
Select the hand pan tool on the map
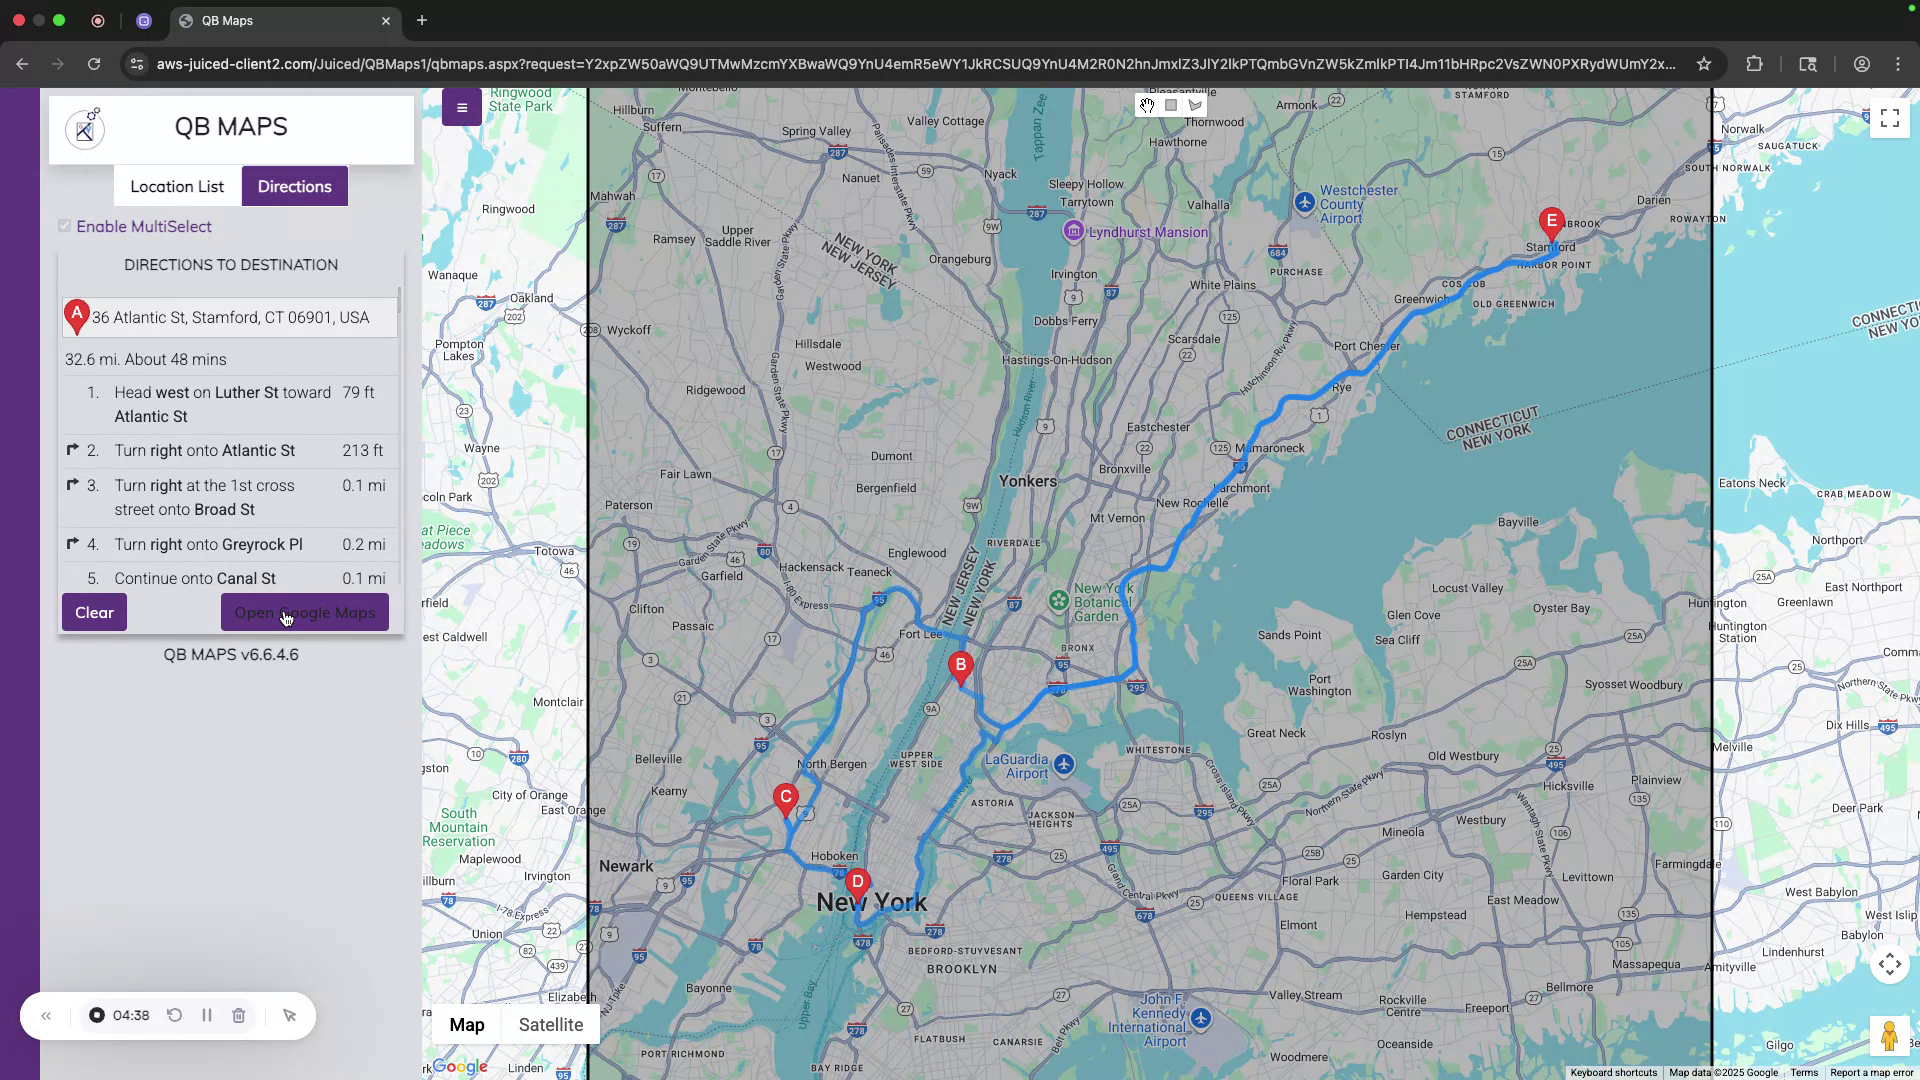1146,105
